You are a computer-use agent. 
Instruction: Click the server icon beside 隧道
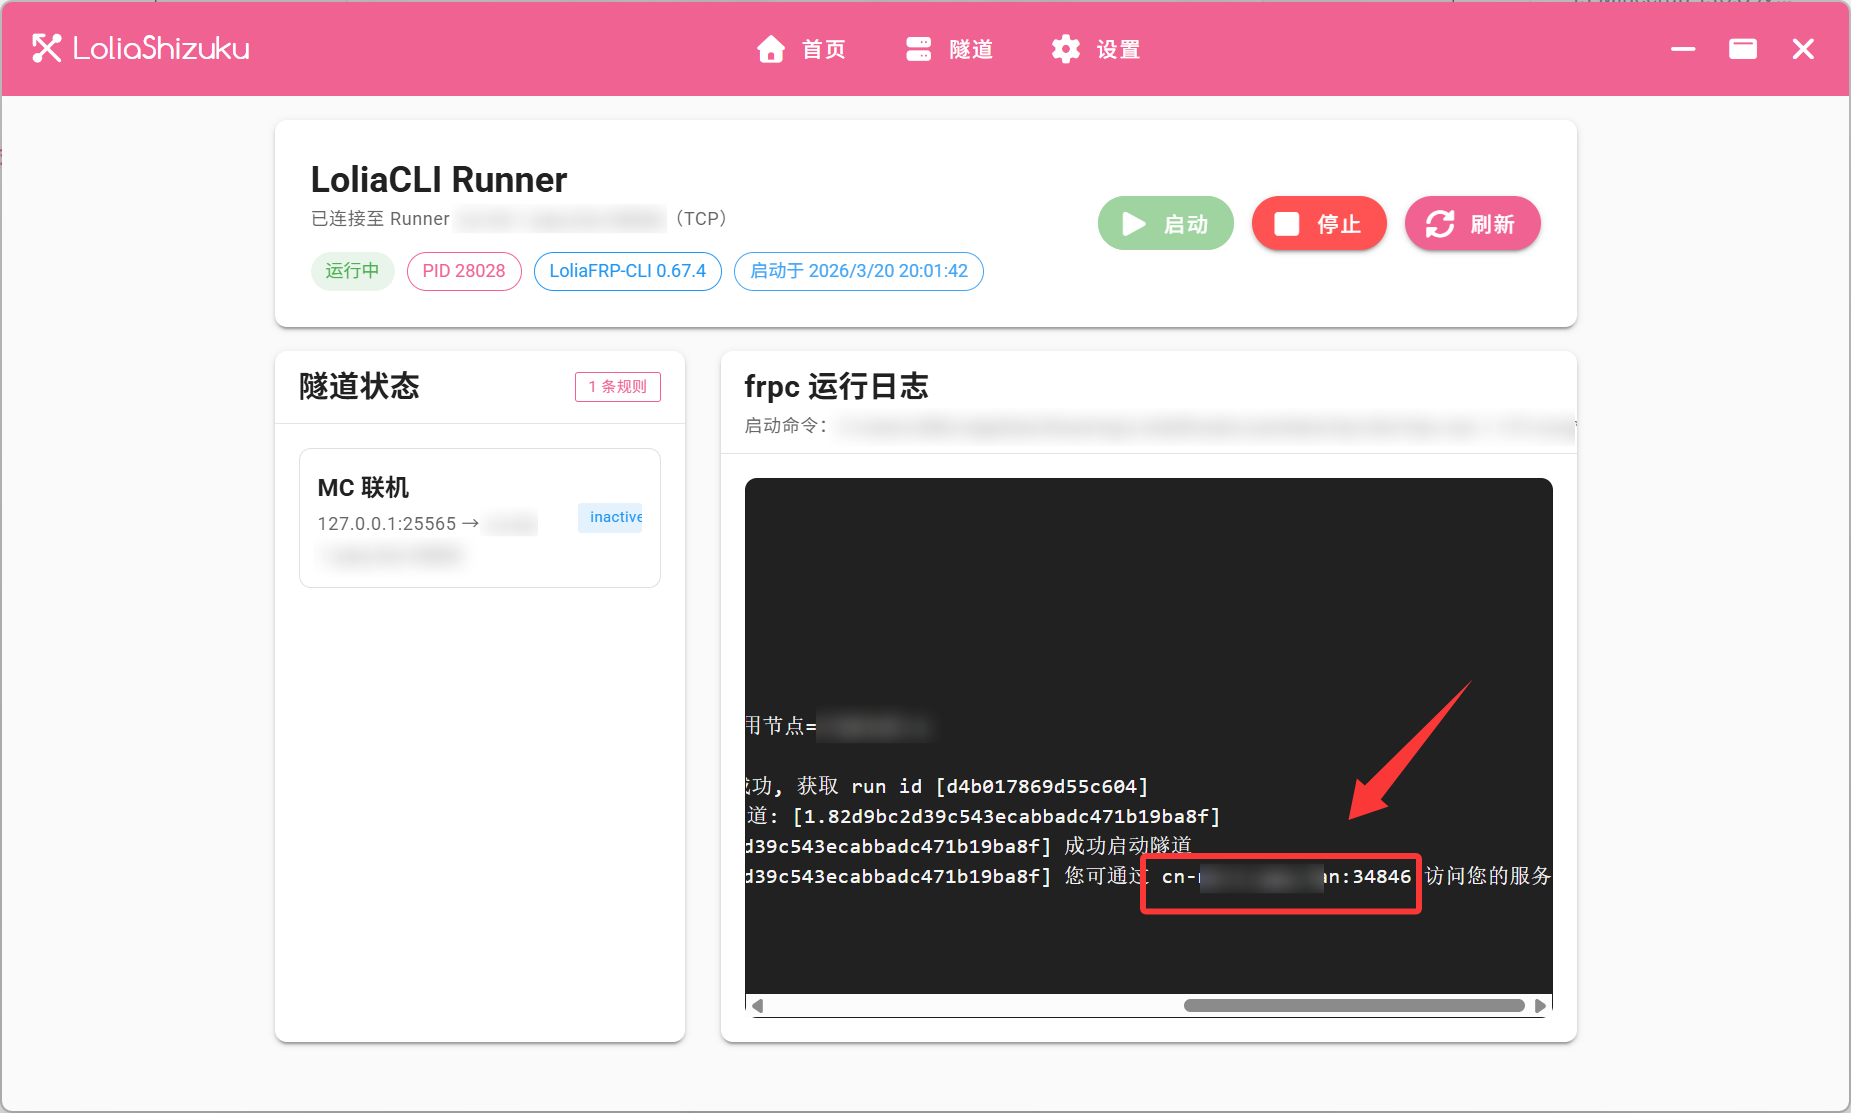click(x=918, y=49)
